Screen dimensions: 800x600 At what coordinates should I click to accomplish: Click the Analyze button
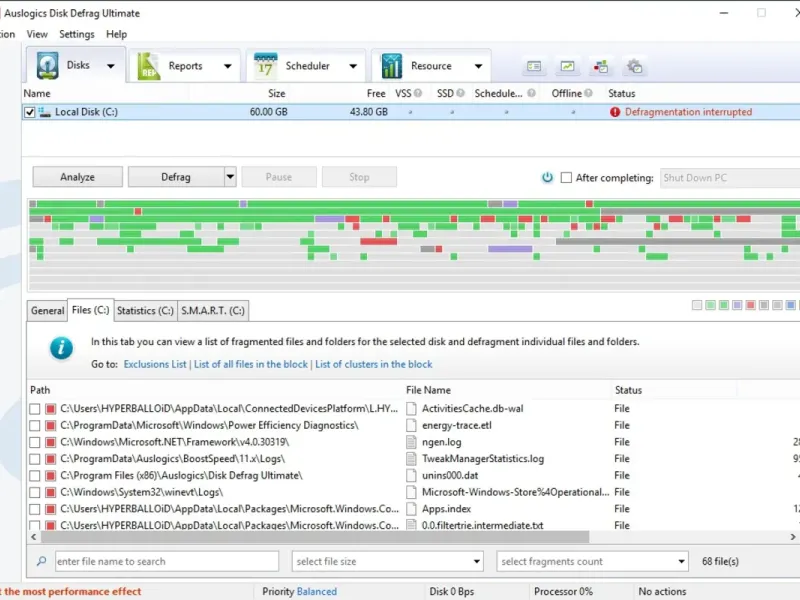coord(78,177)
